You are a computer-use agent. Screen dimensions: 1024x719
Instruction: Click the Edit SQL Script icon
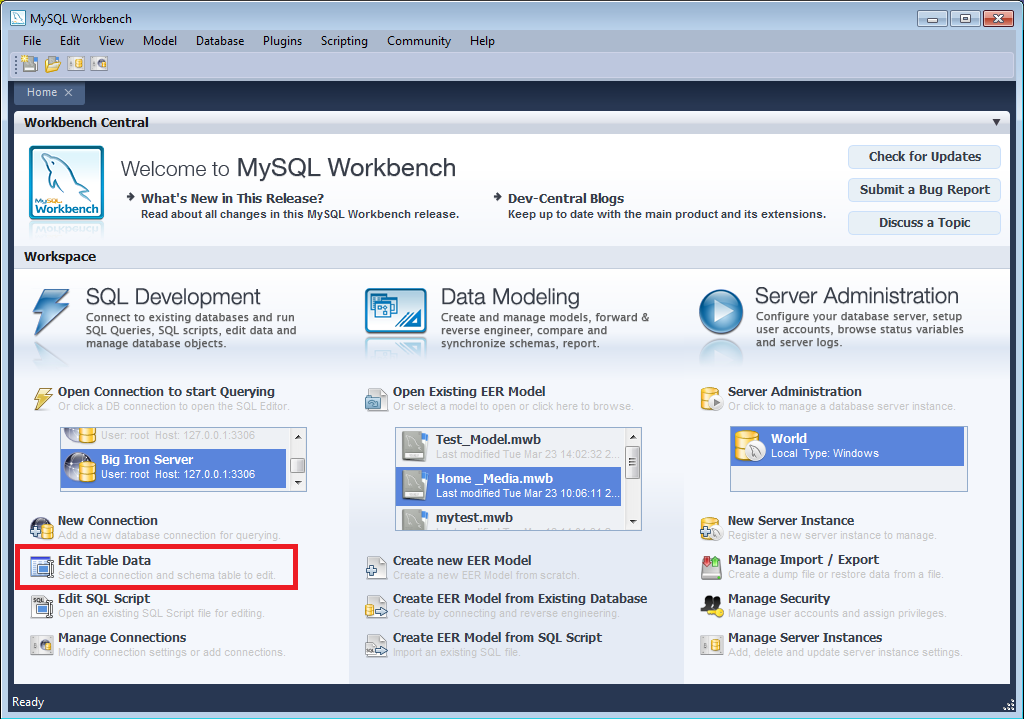tap(42, 606)
